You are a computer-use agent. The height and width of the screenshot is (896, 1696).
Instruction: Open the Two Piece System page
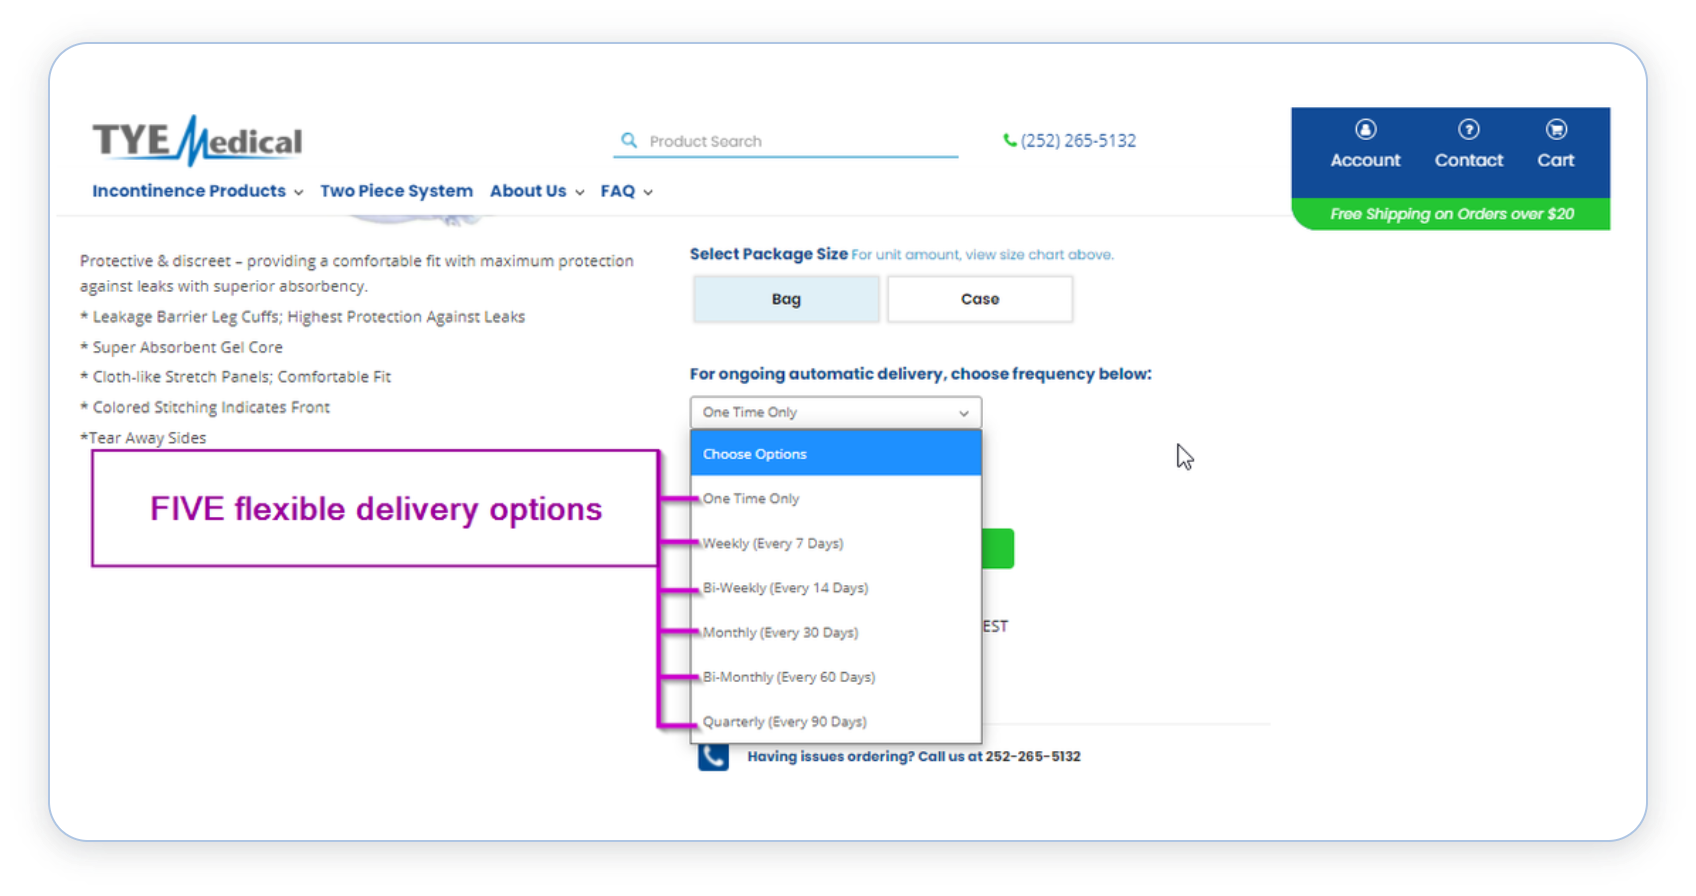pyautogui.click(x=396, y=191)
